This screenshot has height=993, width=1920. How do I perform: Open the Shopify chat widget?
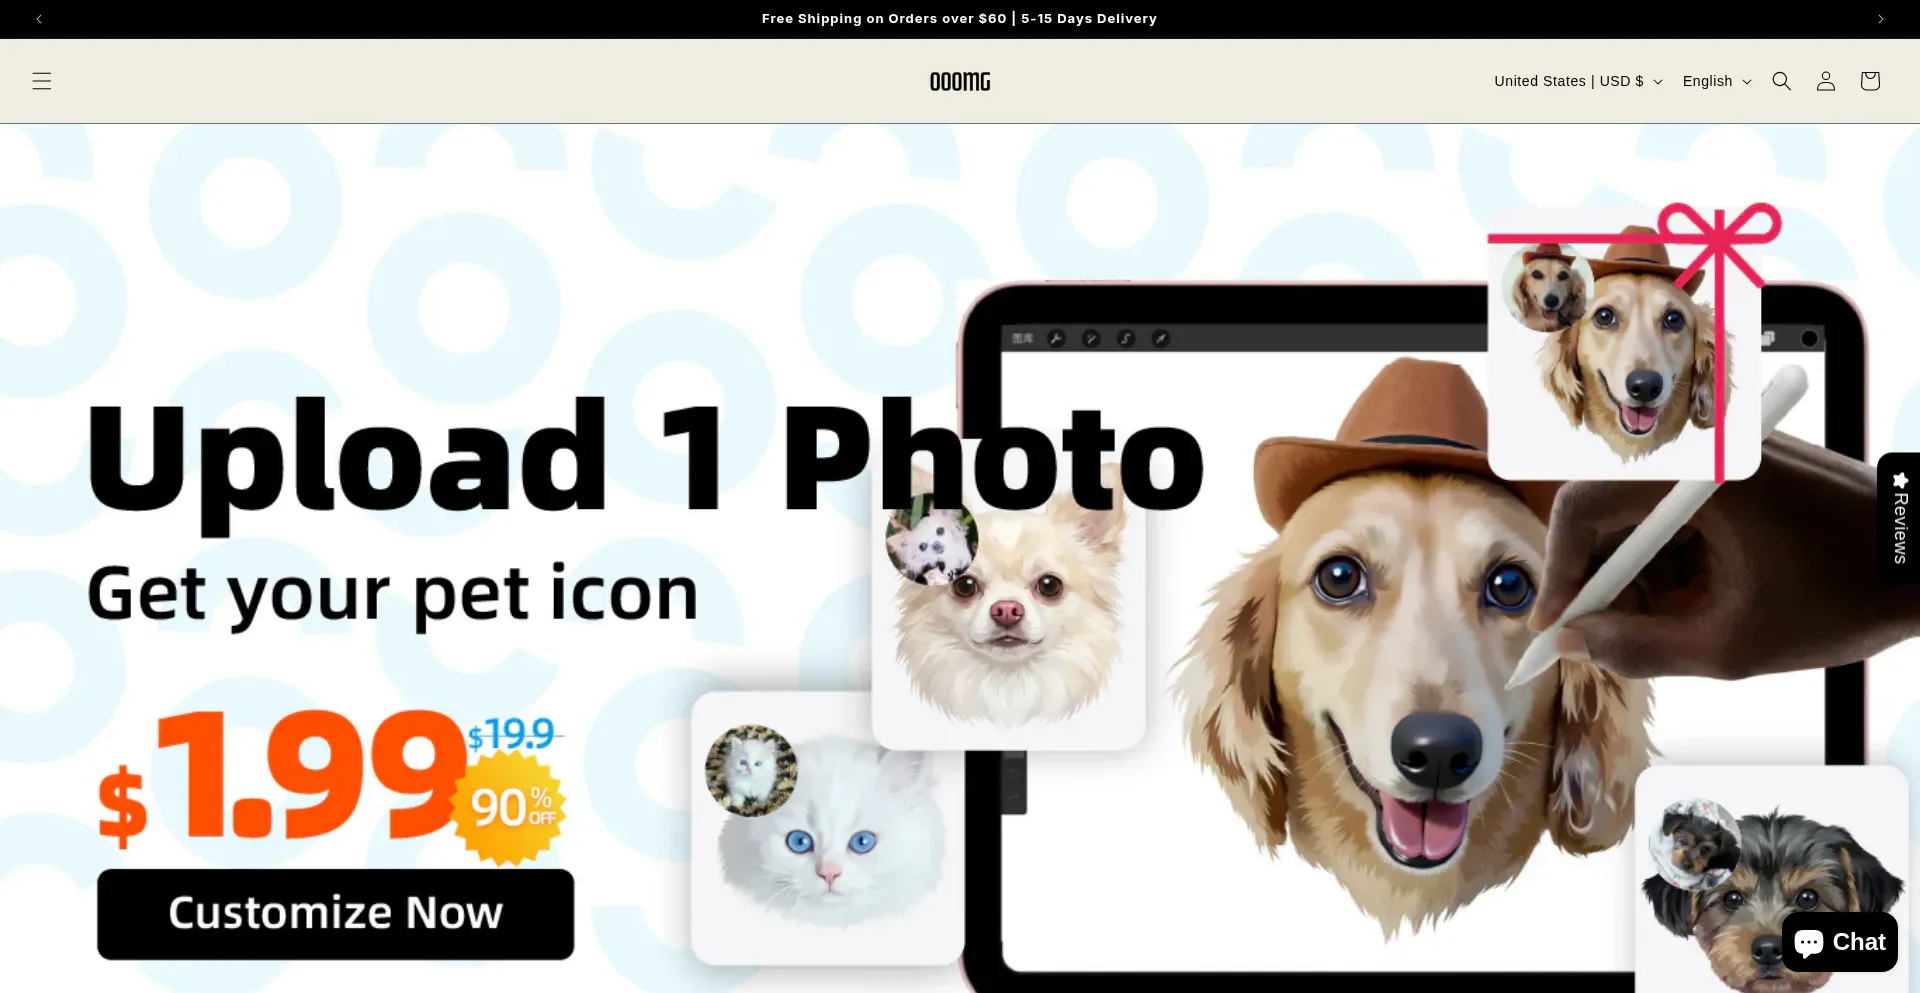(x=1838, y=941)
